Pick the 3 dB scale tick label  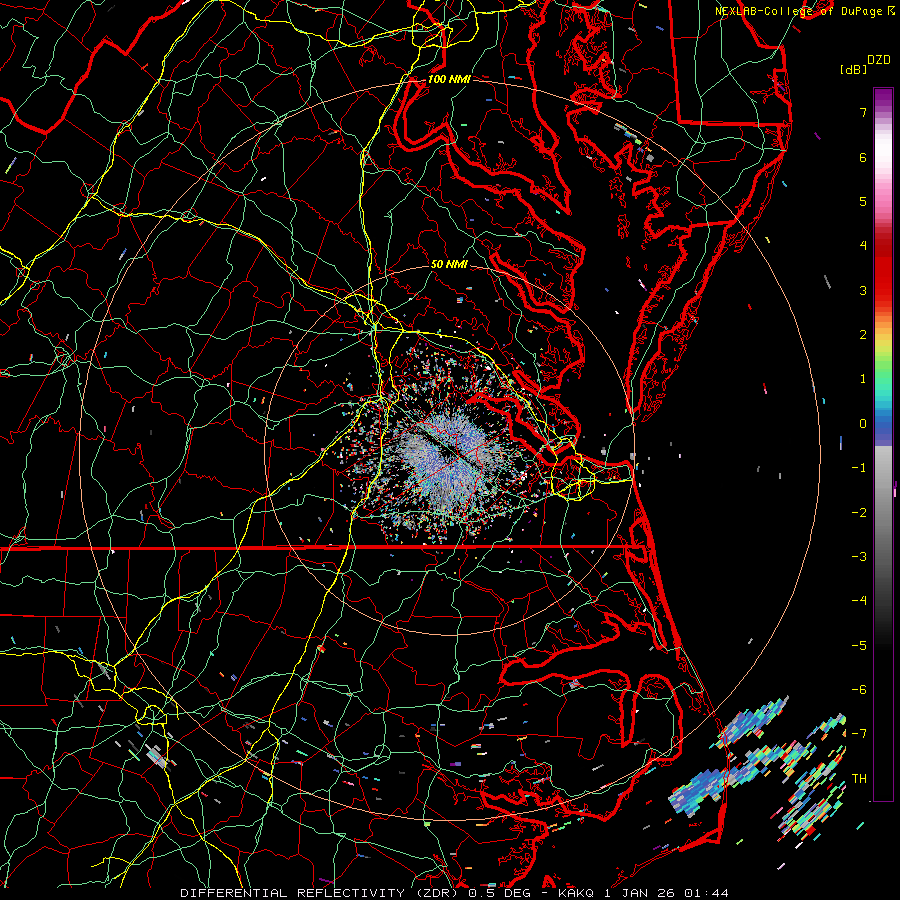863,290
